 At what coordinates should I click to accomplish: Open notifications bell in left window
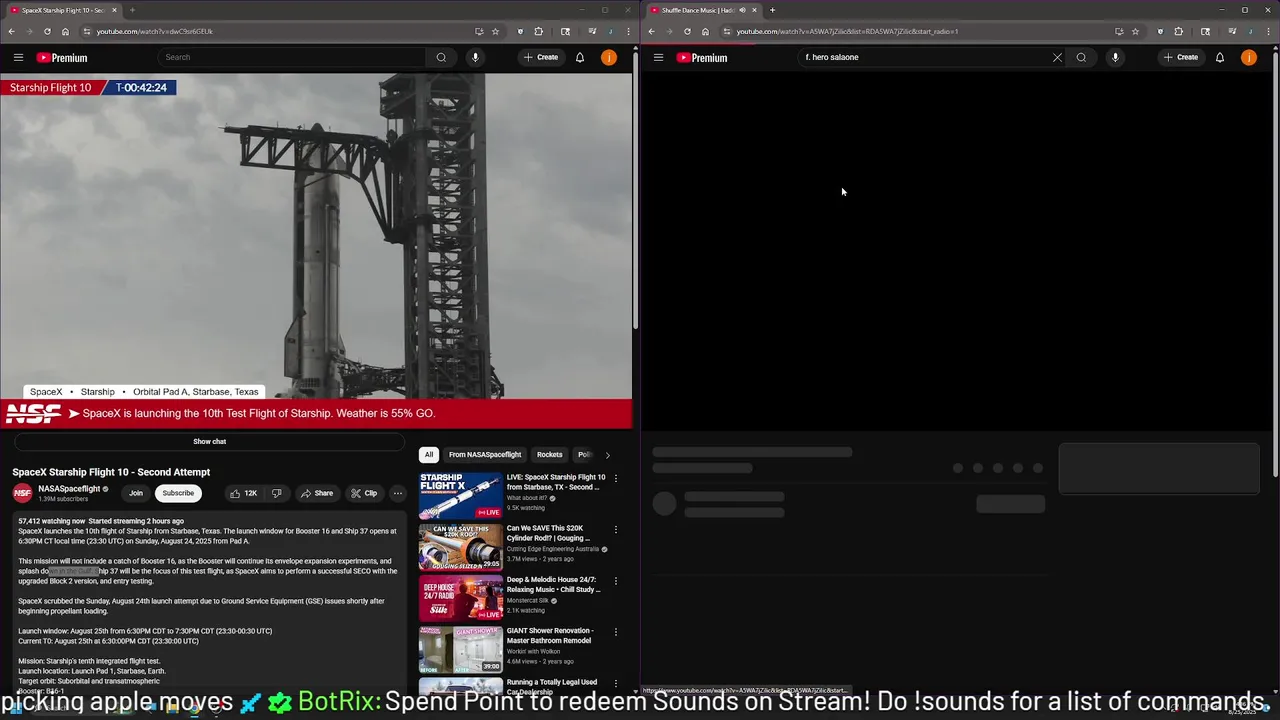click(579, 57)
